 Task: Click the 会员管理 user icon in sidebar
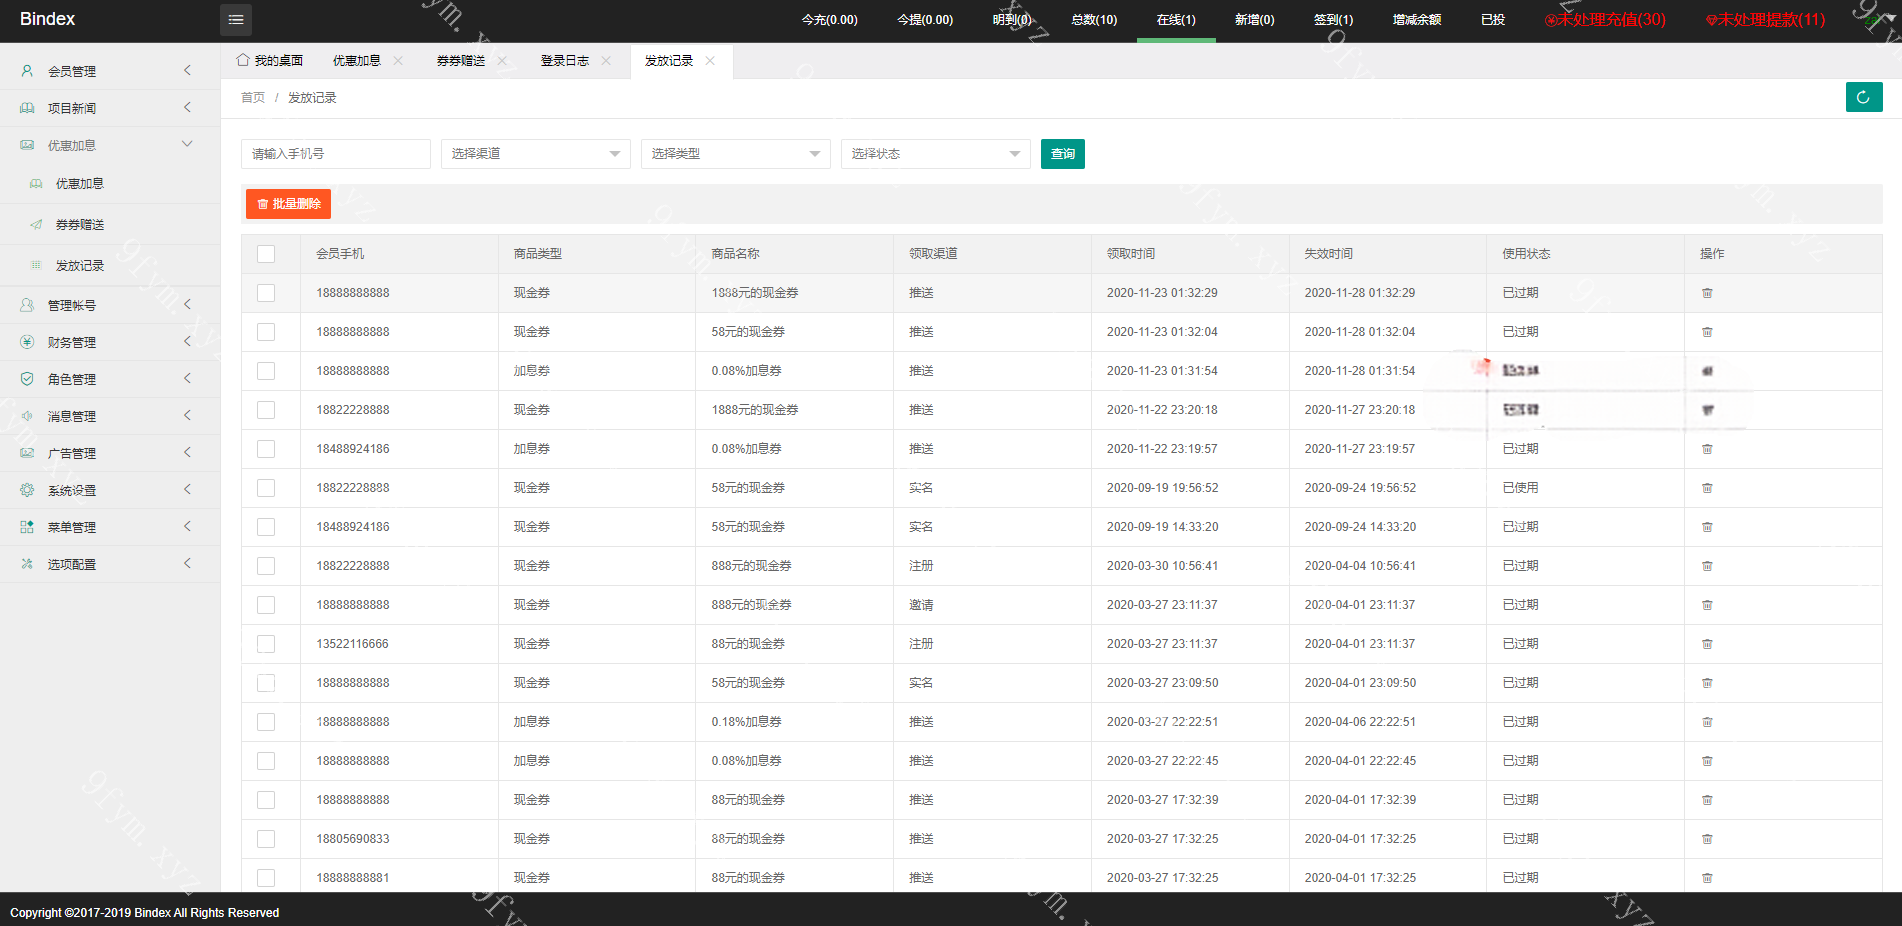pos(27,71)
